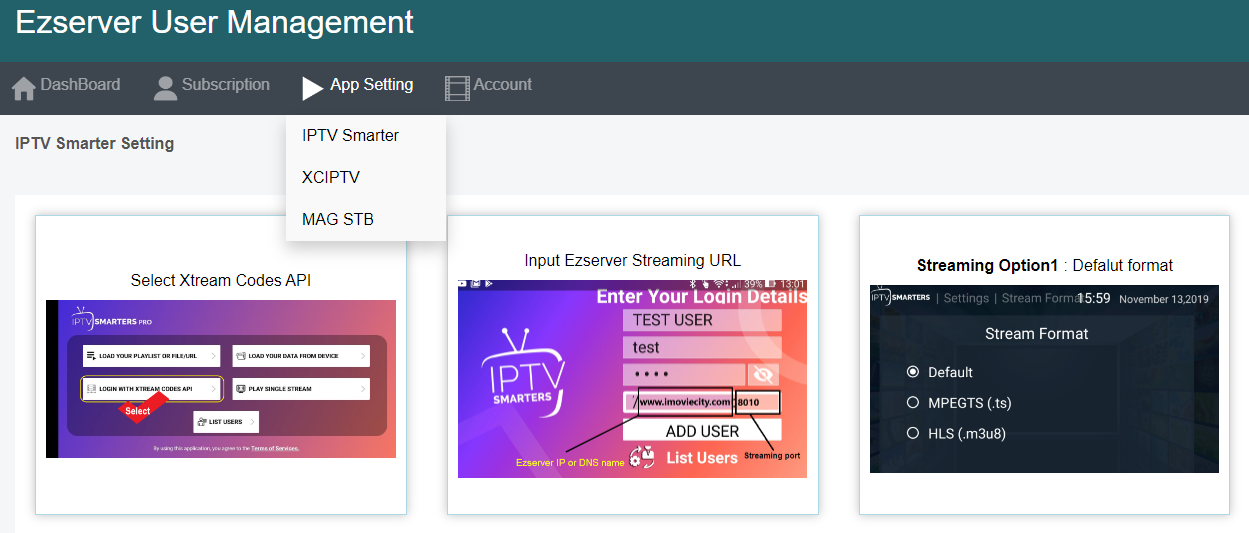Click the Account film icon
The width and height of the screenshot is (1249, 533).
pos(457,88)
